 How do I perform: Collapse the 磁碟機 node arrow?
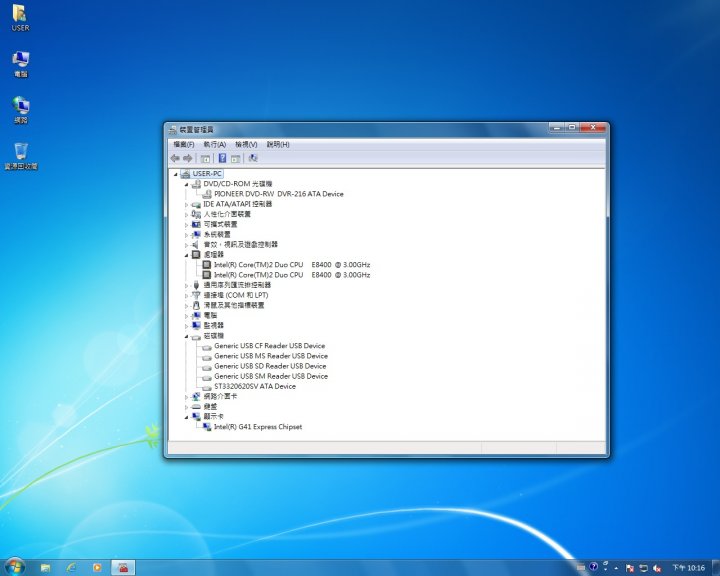point(186,336)
